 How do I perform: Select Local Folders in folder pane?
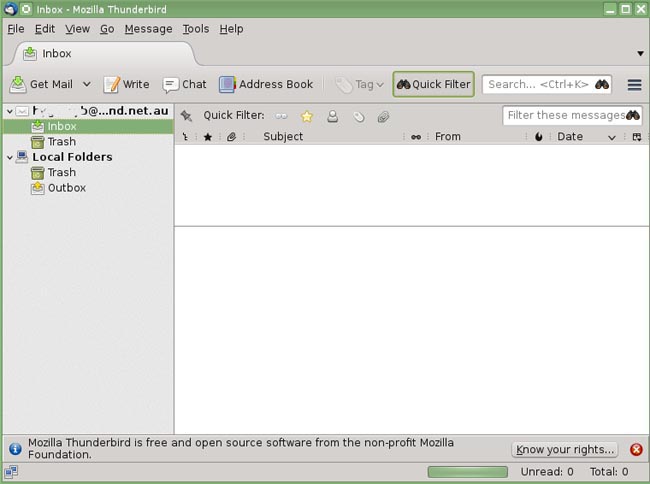coord(72,157)
